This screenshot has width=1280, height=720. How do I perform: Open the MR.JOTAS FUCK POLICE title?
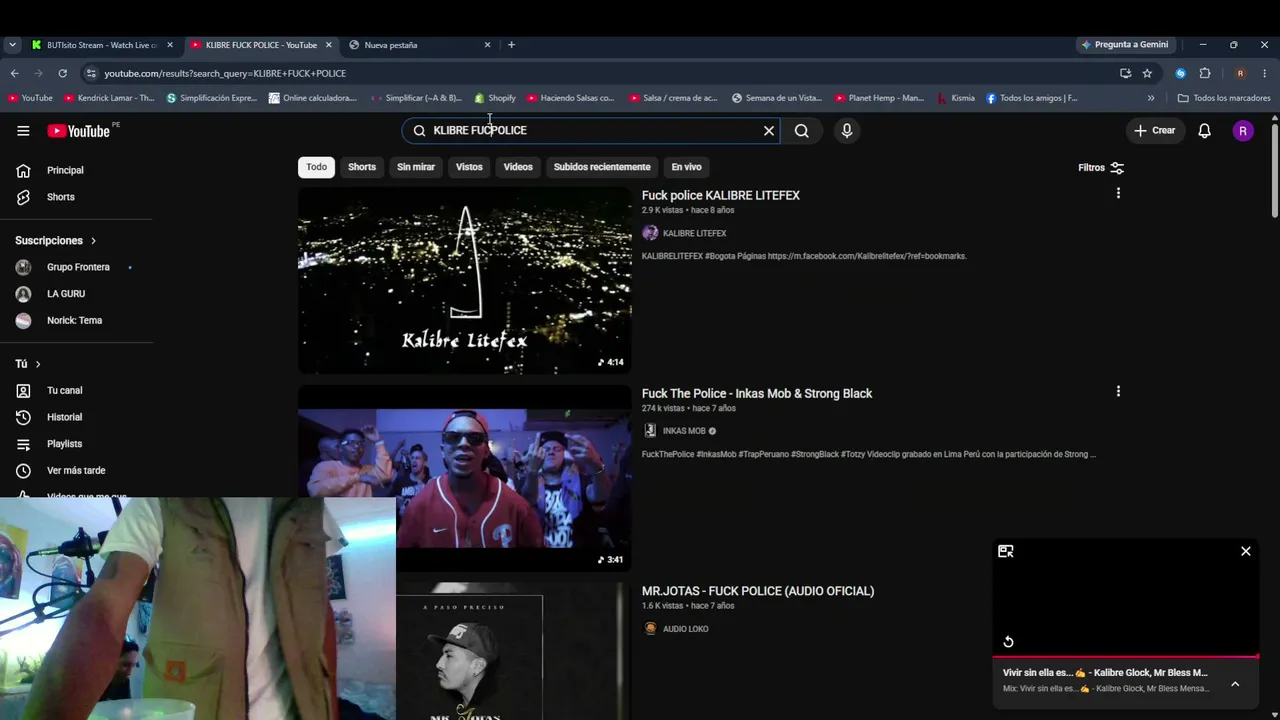758,591
